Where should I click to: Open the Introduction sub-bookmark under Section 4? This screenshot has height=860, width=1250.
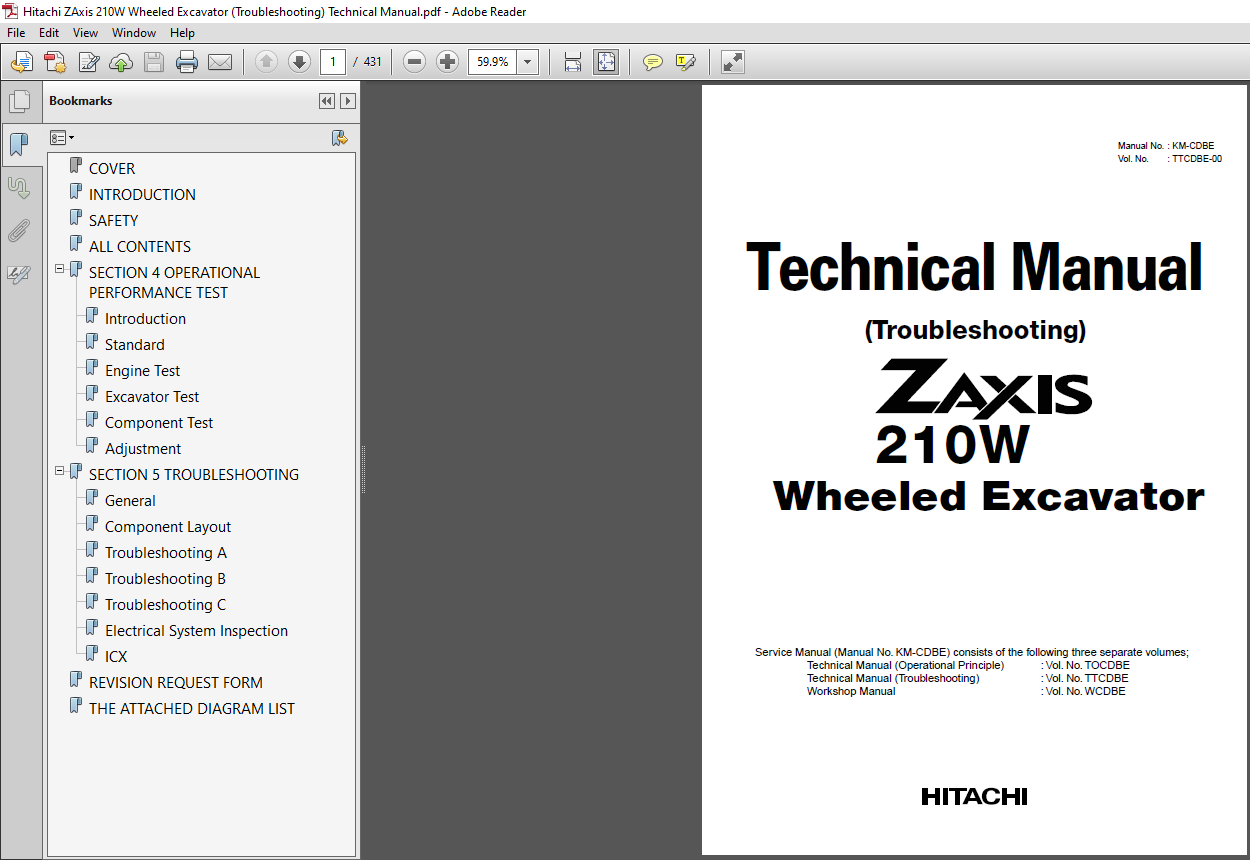[145, 319]
